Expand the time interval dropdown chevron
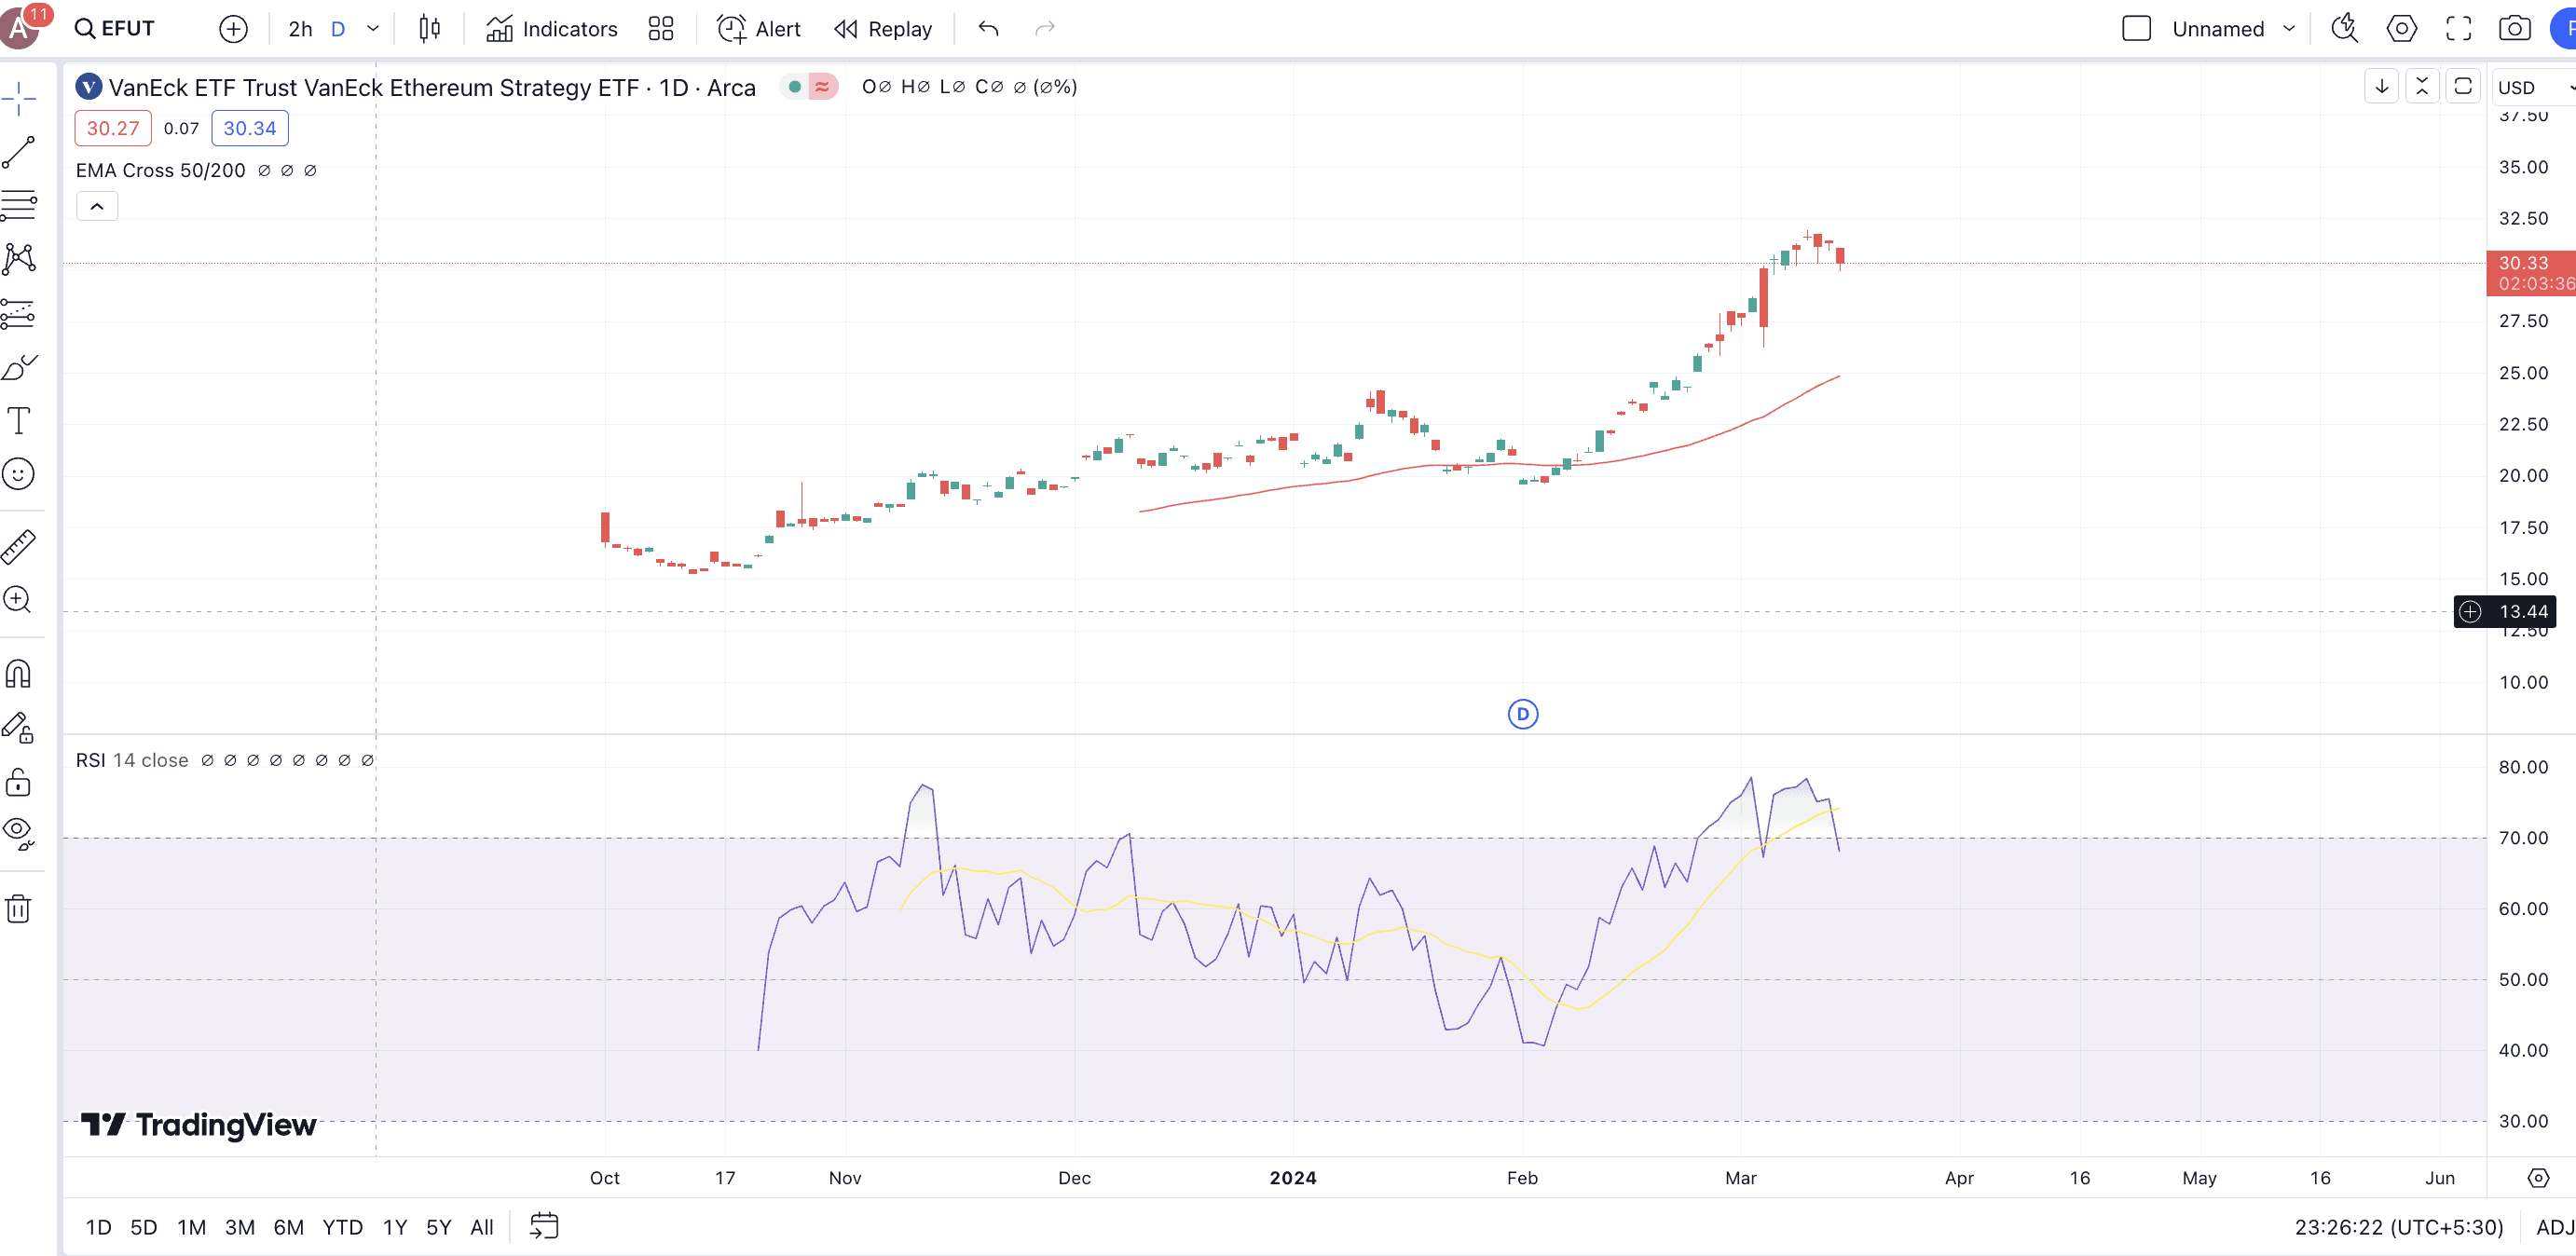 coord(373,29)
